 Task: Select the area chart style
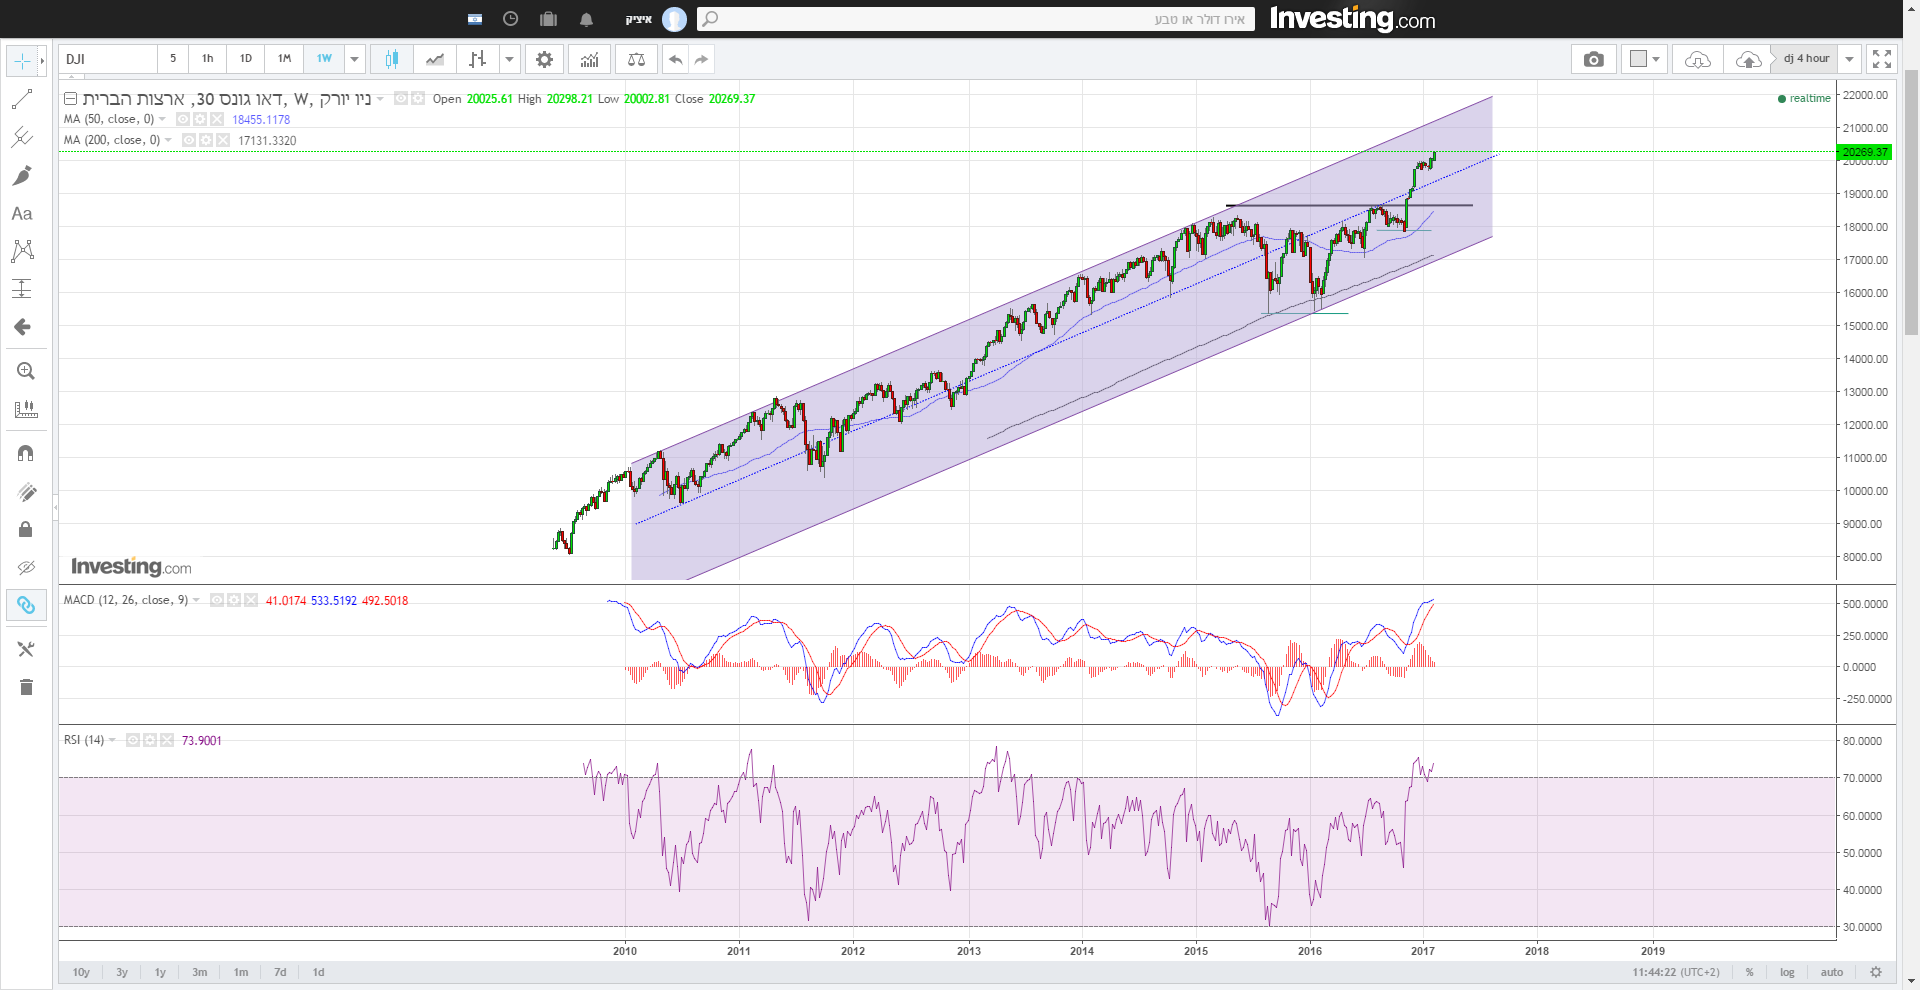click(435, 59)
